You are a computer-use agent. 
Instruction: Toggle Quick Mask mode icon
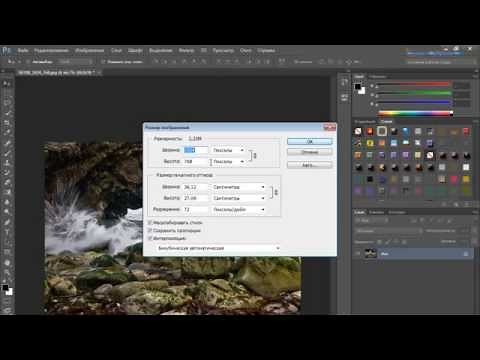click(7, 301)
